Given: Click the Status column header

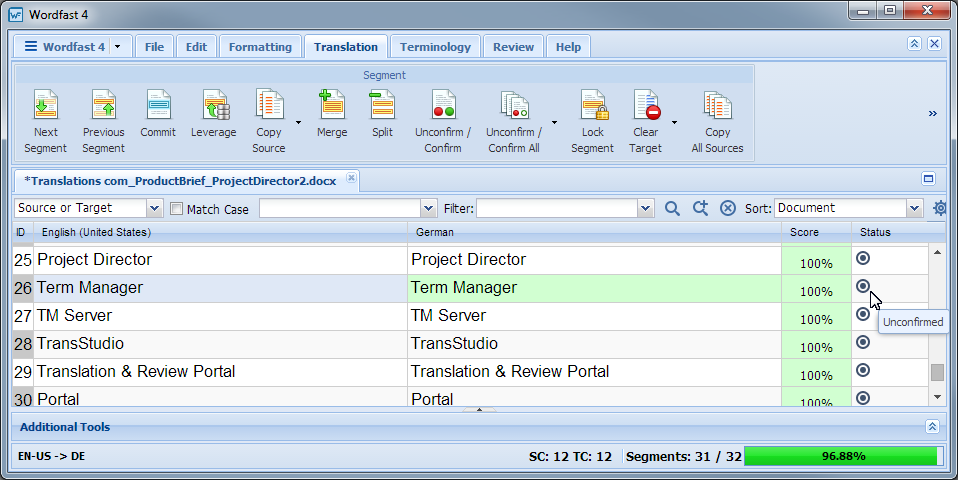Looking at the screenshot, I should pyautogui.click(x=890, y=232).
